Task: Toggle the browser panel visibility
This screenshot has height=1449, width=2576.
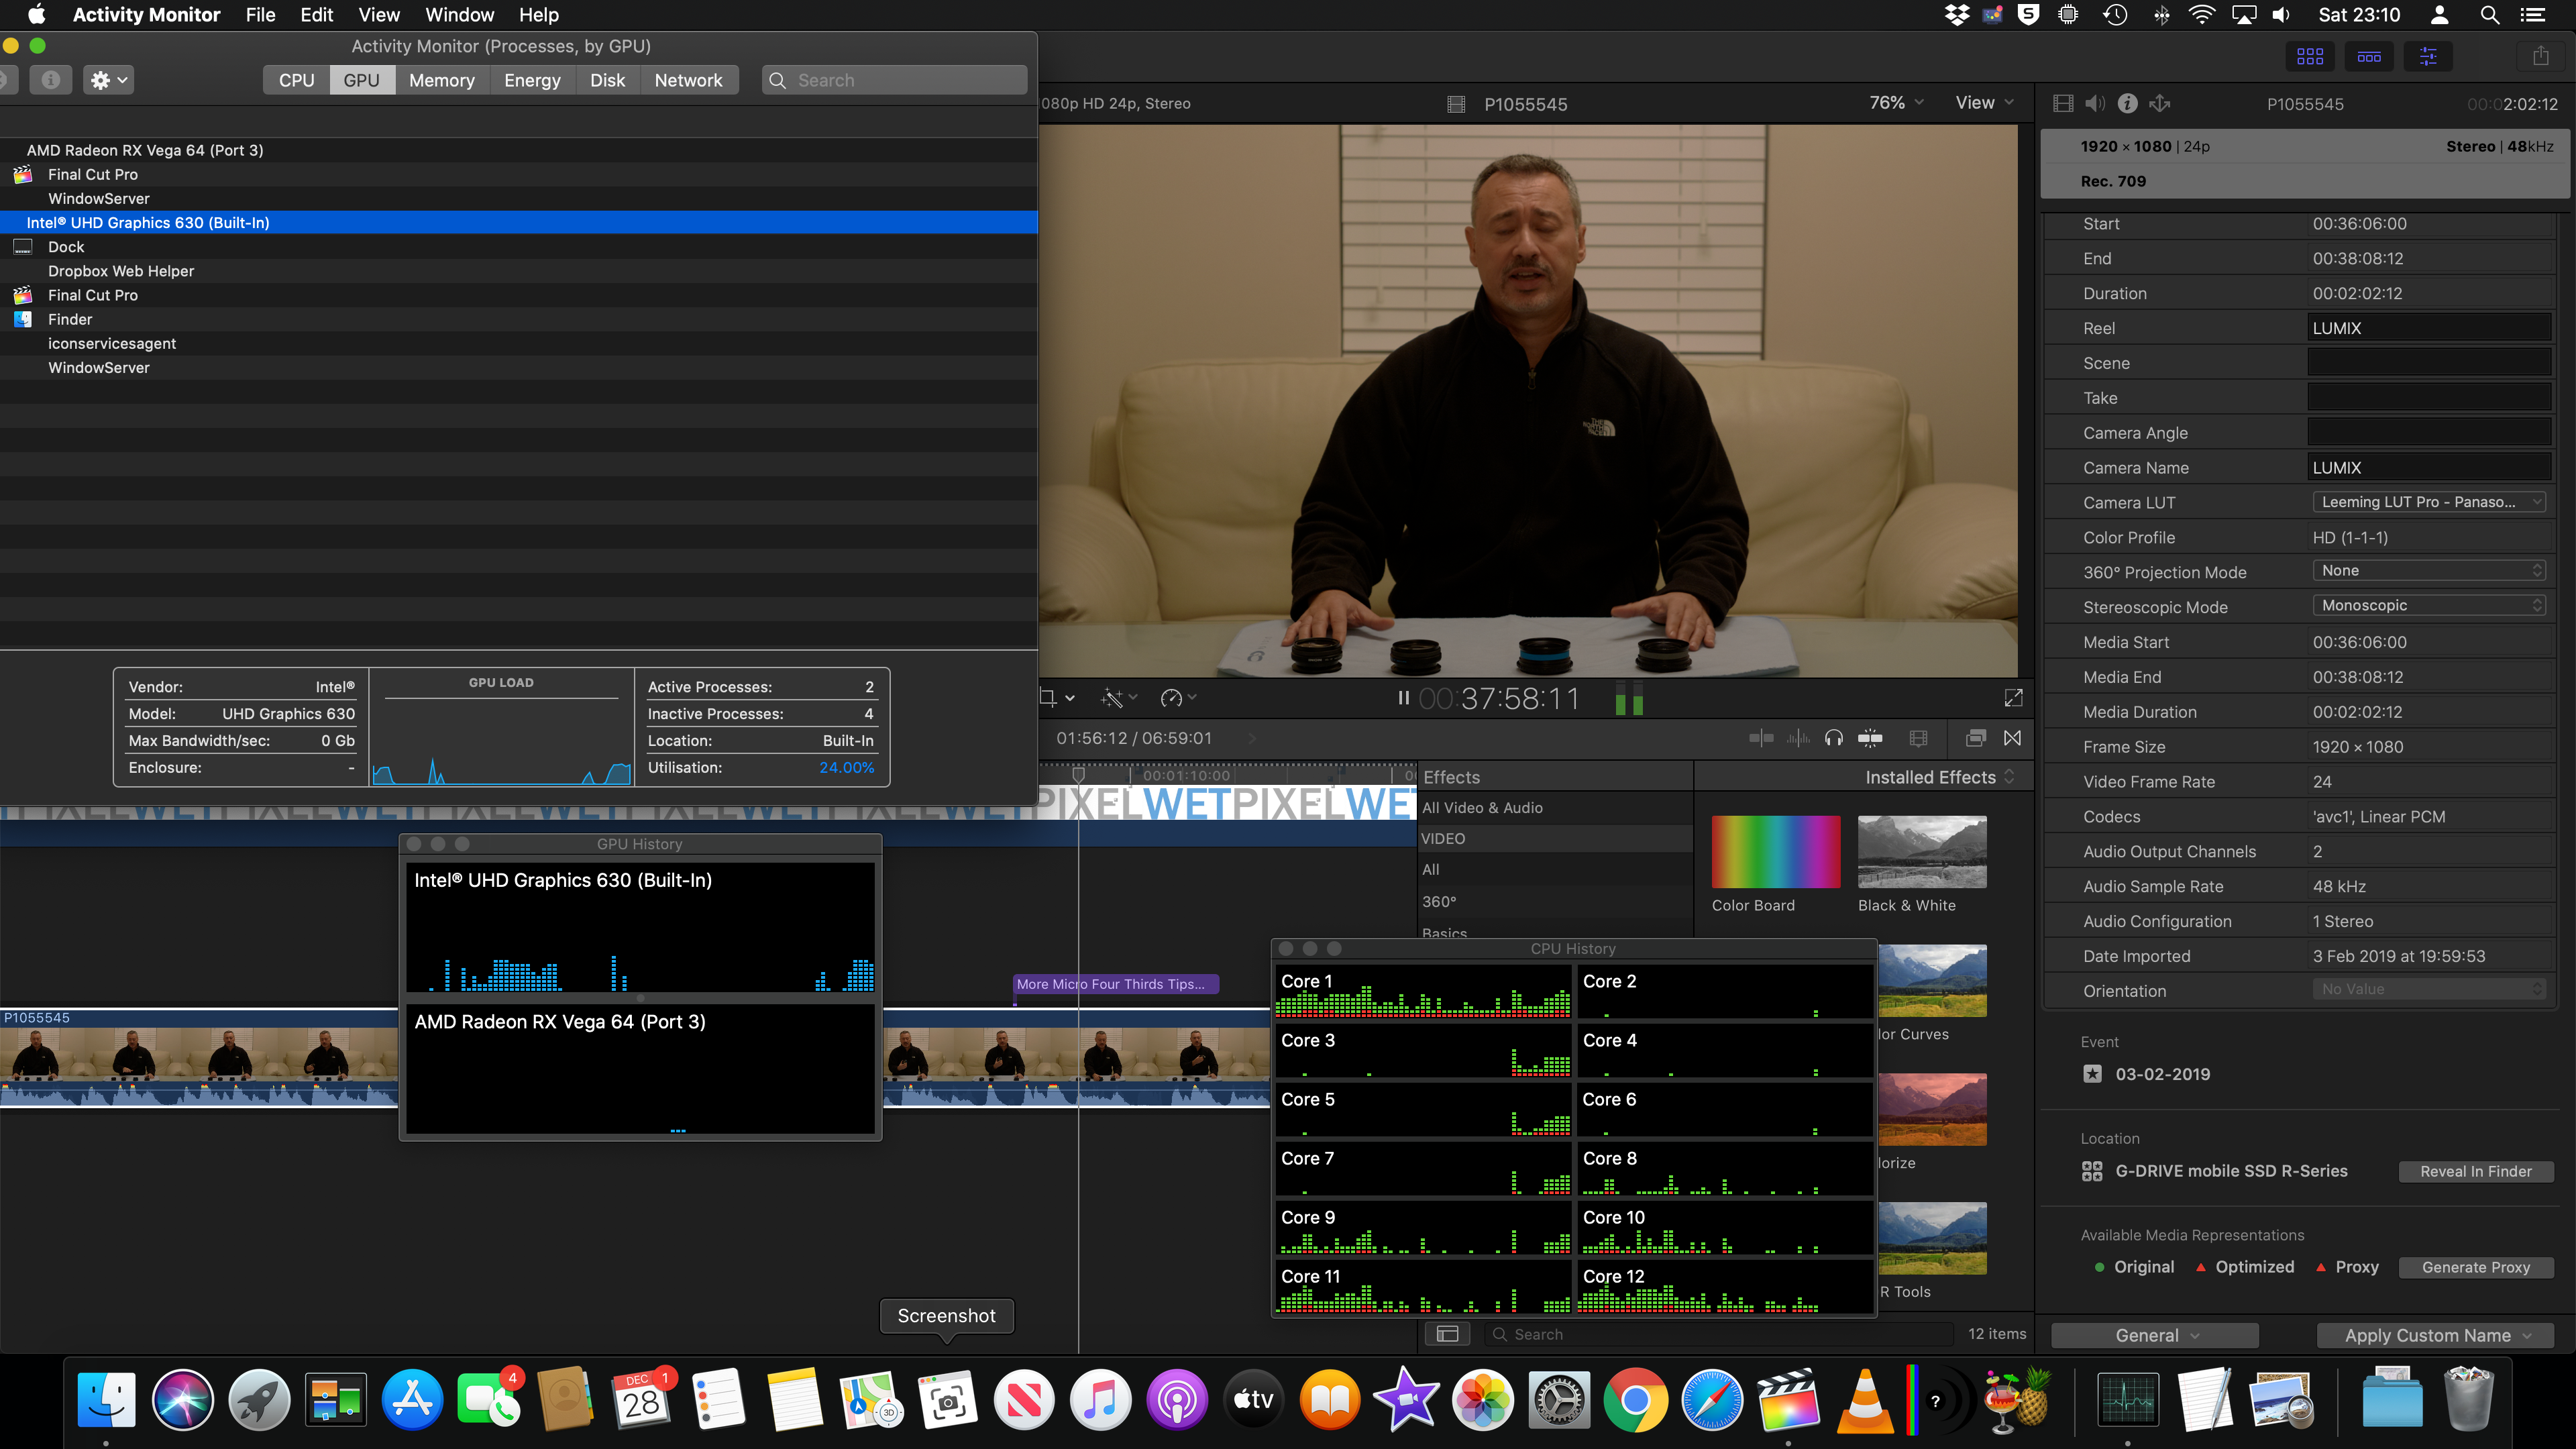Action: [2309, 56]
